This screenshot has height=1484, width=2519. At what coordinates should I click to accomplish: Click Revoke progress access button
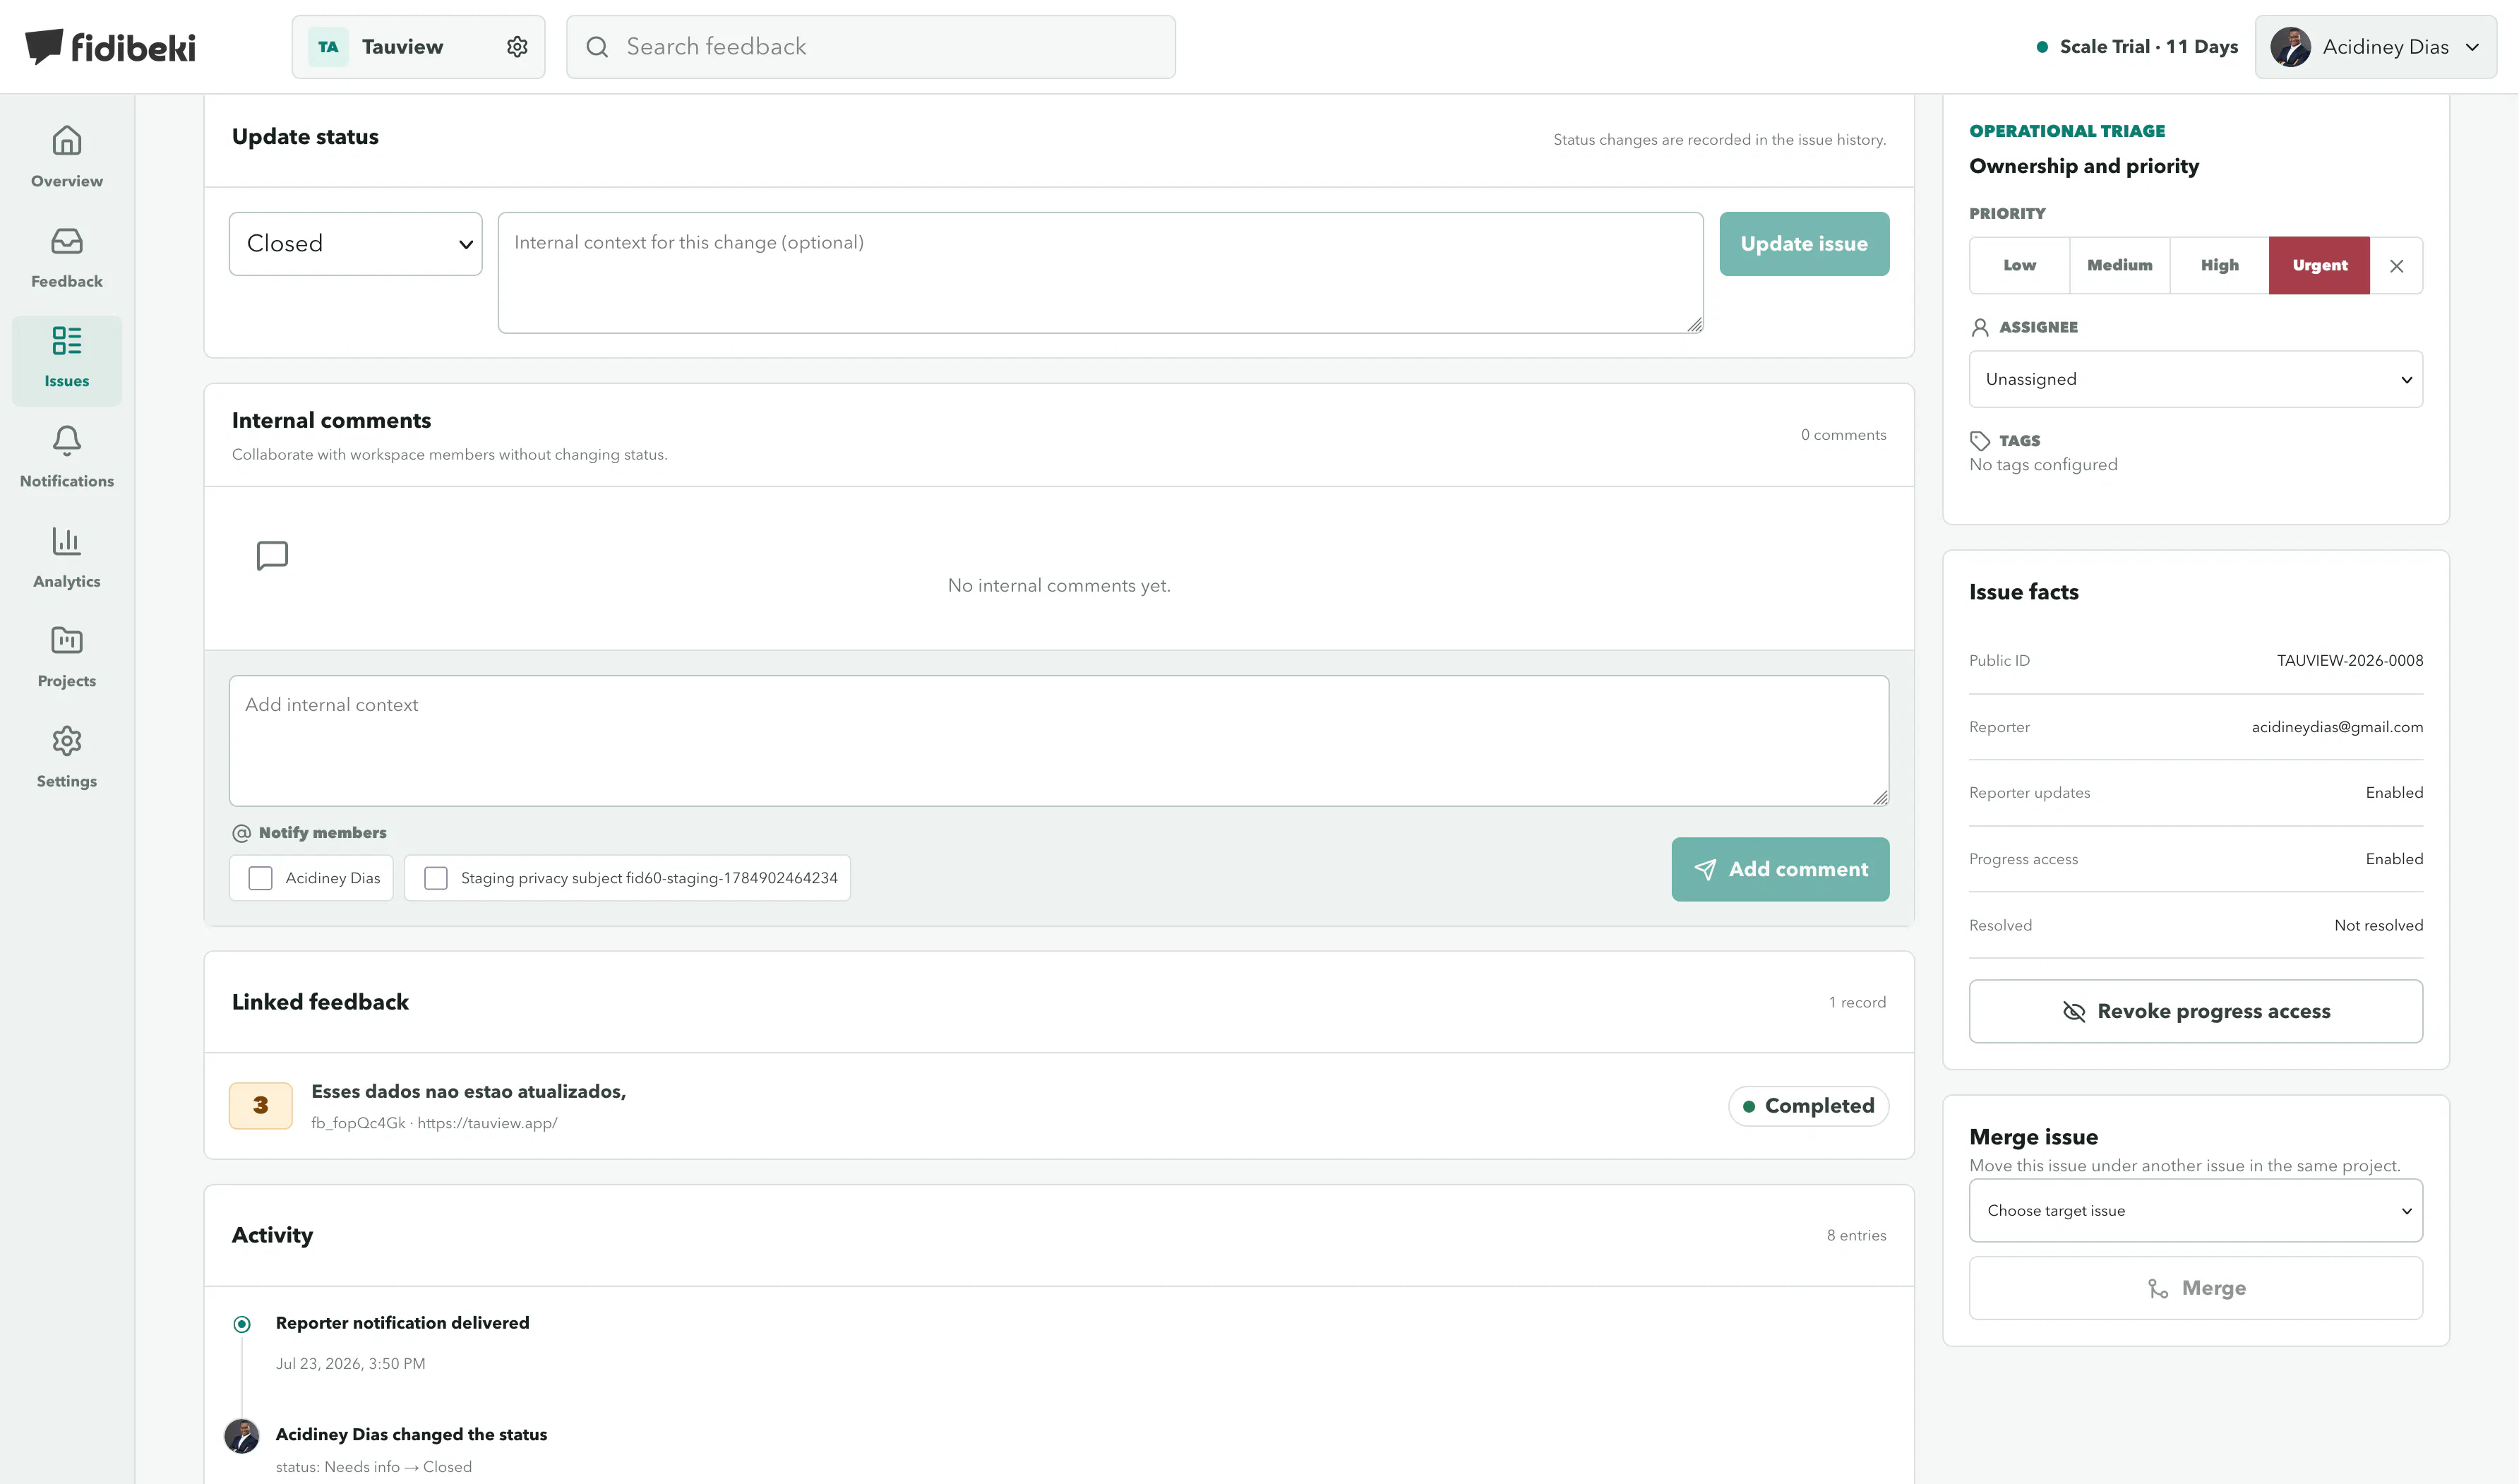(x=2195, y=1011)
